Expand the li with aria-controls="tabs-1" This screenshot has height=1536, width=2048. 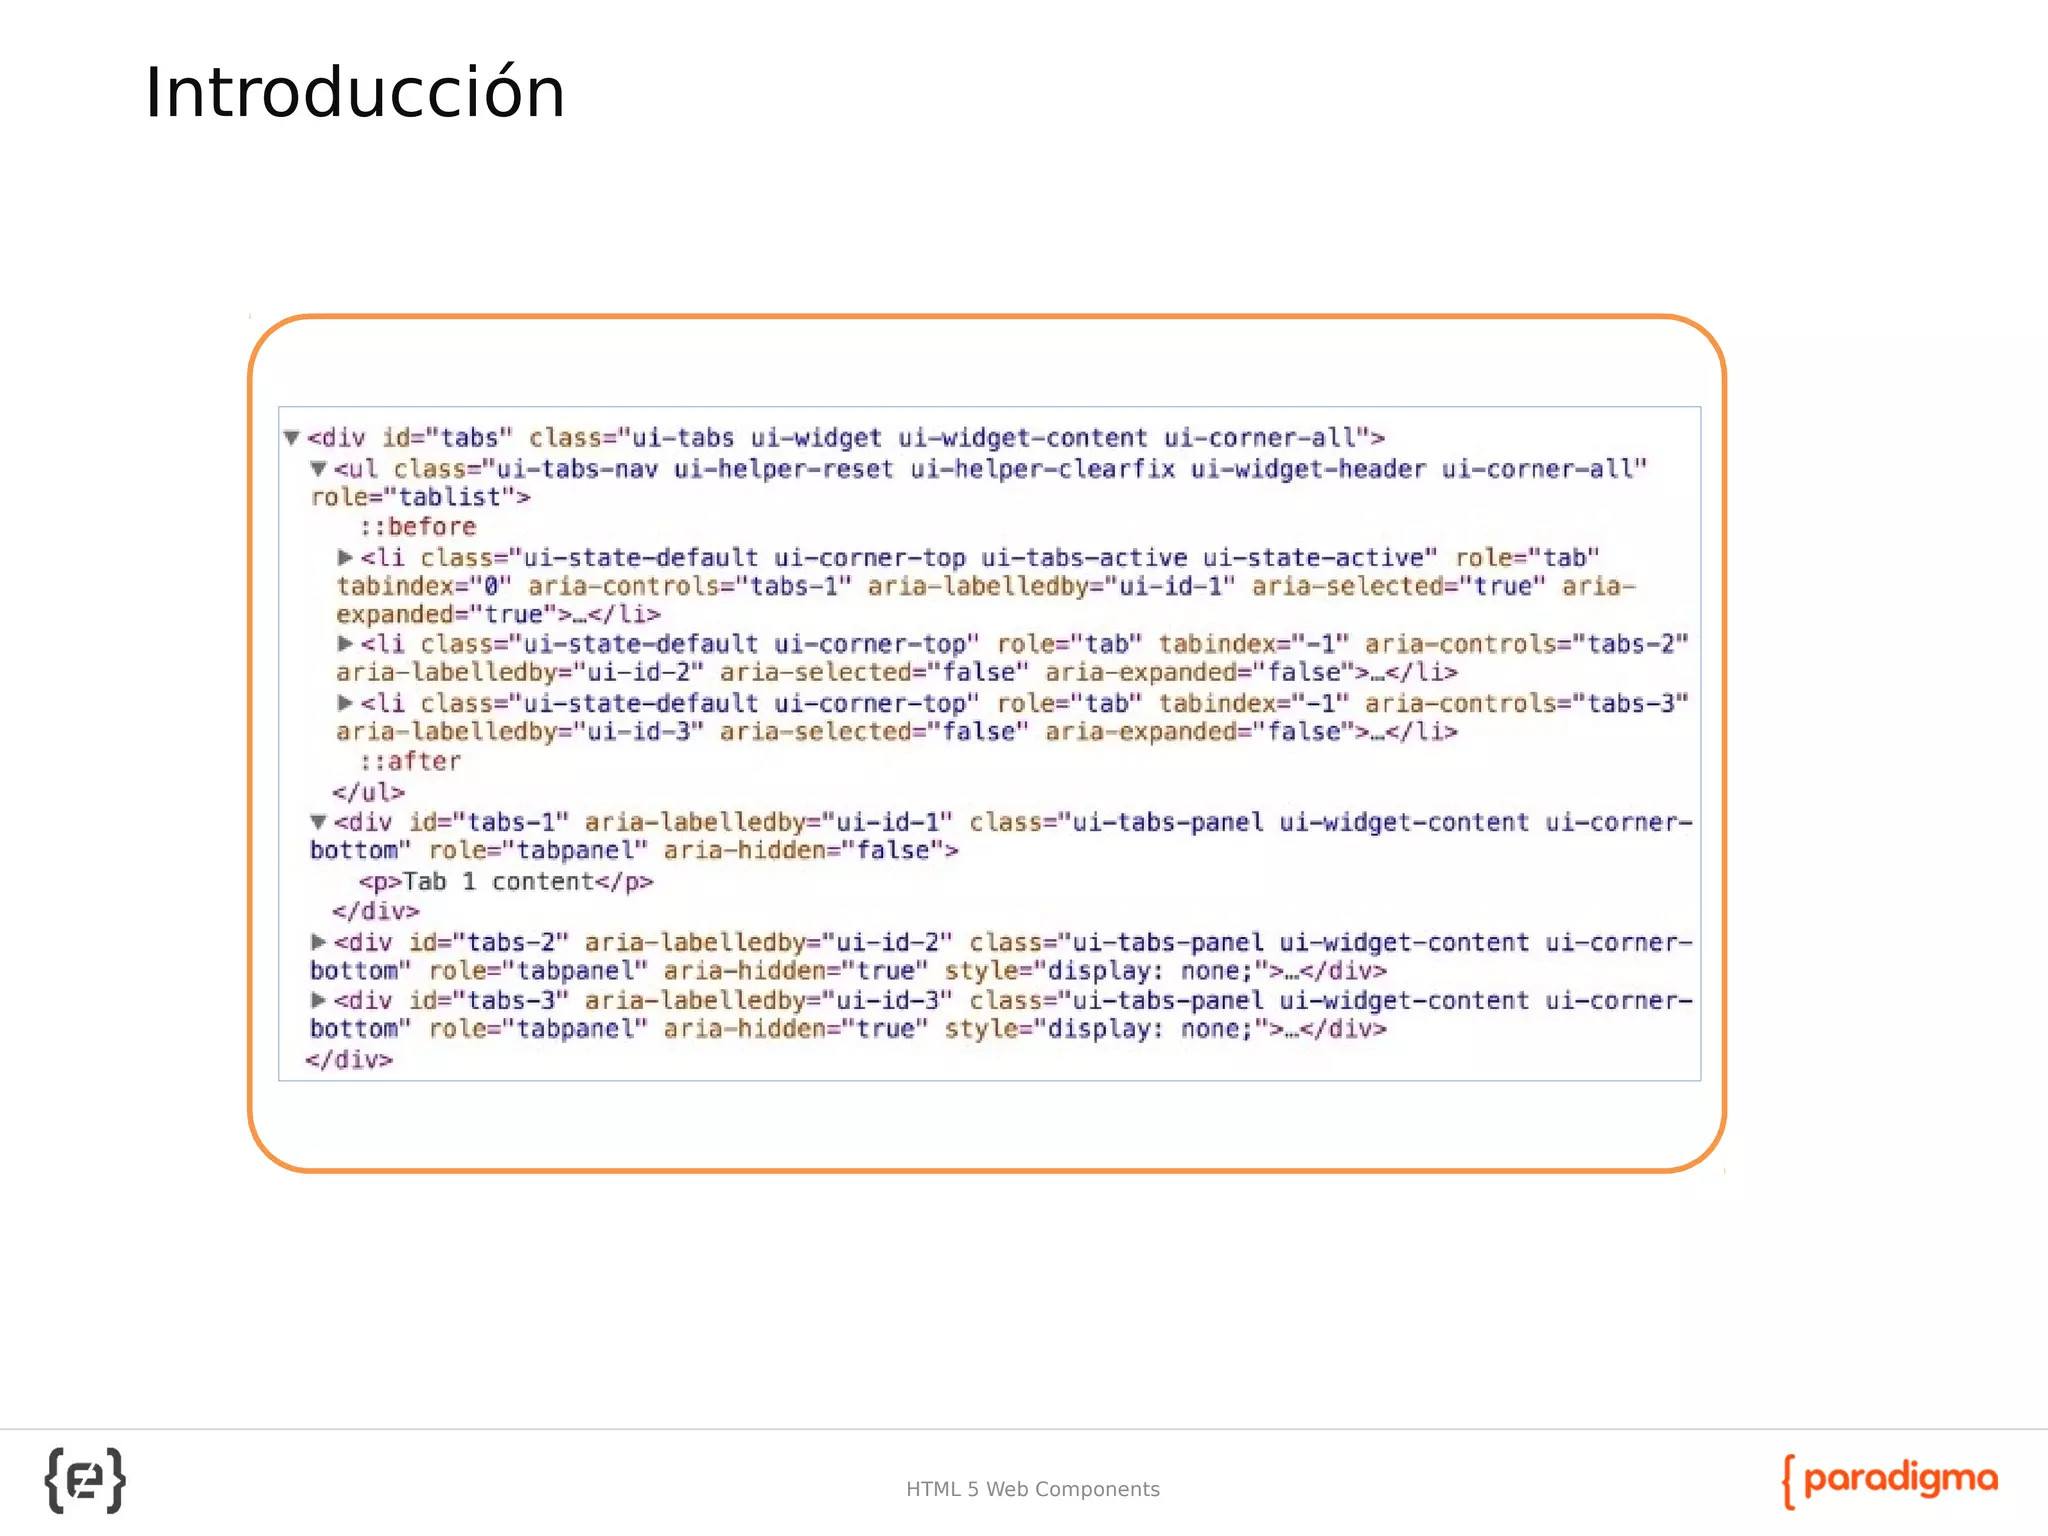(345, 557)
